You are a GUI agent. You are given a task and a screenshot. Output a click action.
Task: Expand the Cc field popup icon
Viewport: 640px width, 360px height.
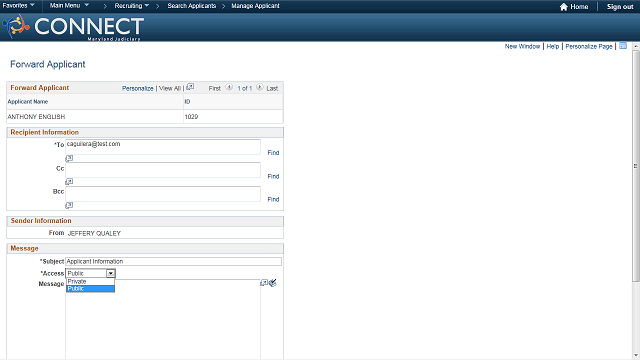[x=69, y=182]
